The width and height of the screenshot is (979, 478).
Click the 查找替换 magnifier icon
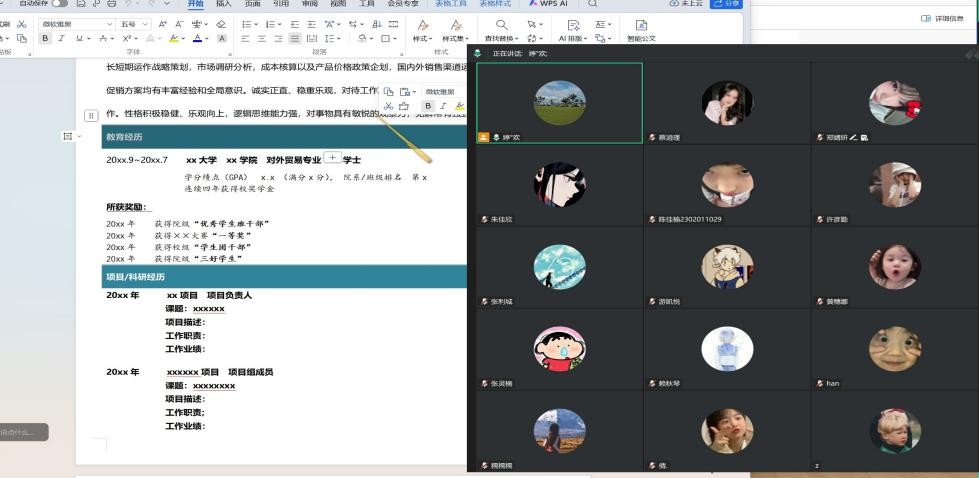(x=502, y=24)
